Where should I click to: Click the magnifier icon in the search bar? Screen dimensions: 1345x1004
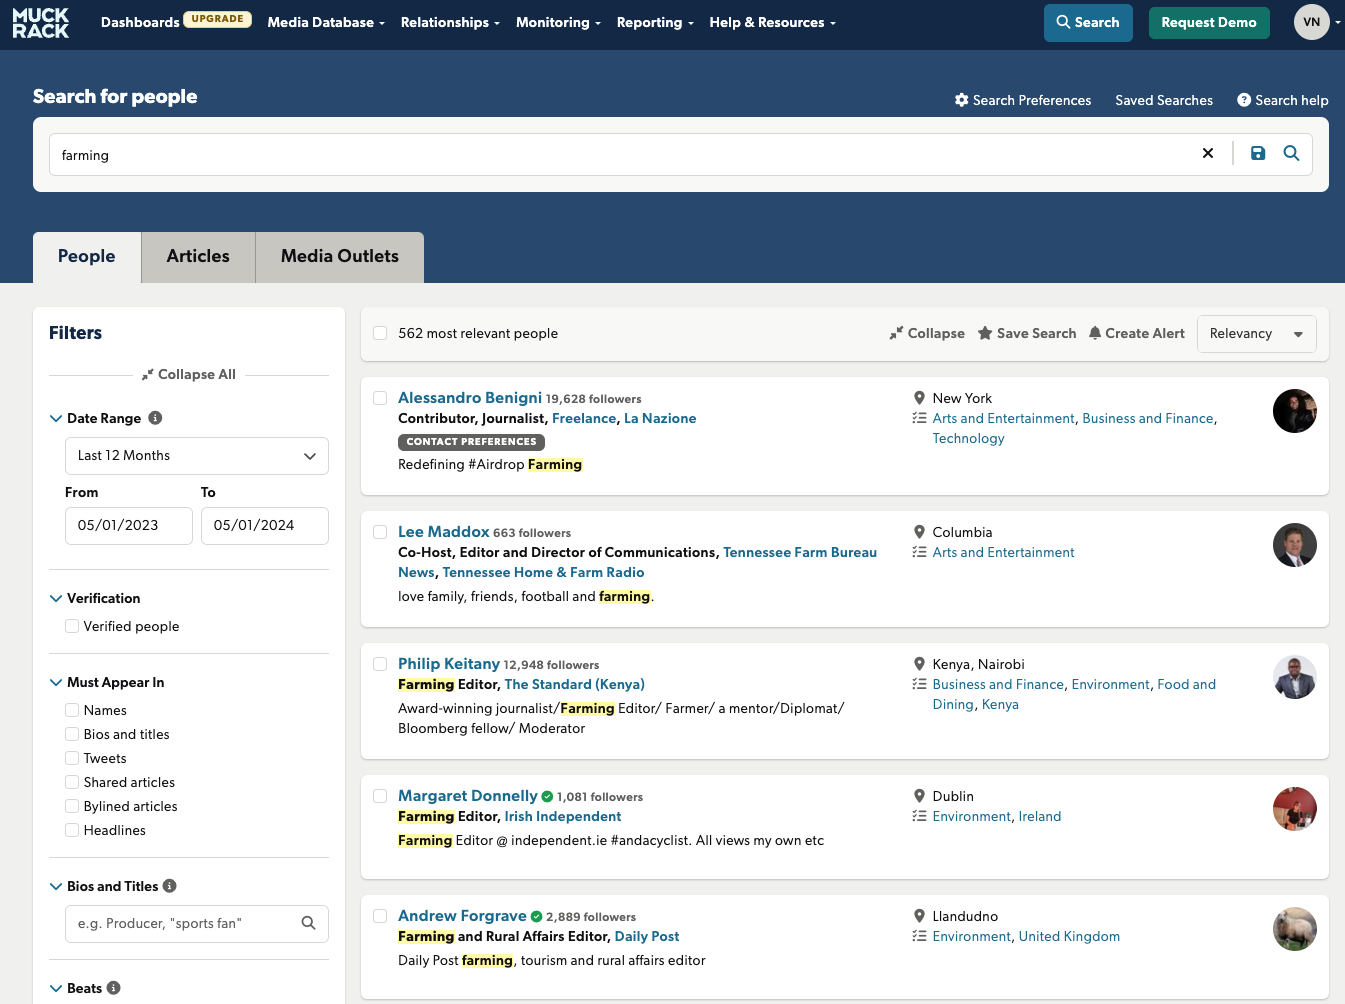[x=1291, y=153]
